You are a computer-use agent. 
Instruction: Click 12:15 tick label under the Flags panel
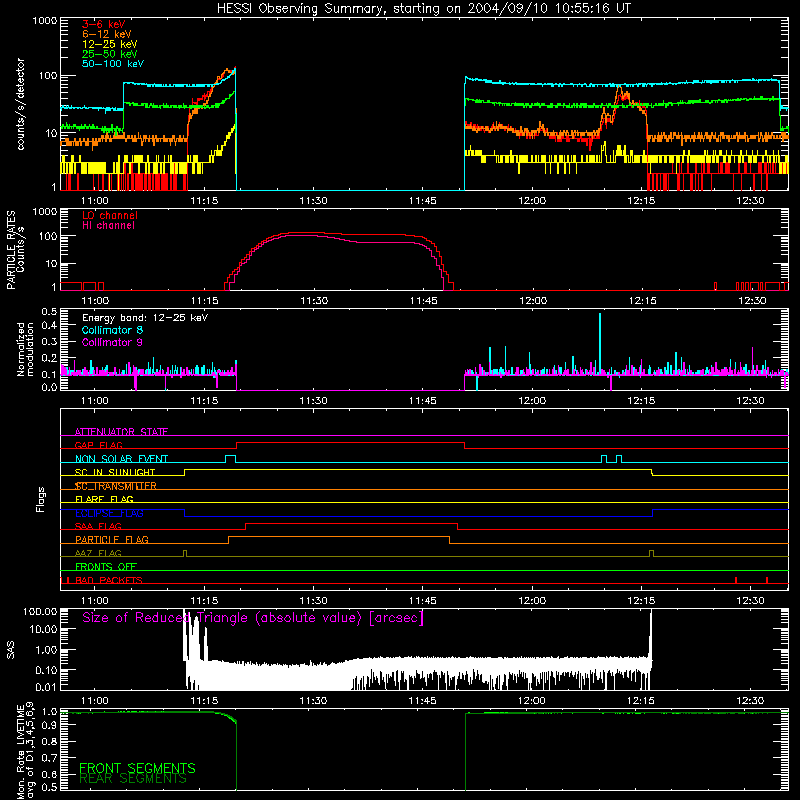[x=641, y=601]
